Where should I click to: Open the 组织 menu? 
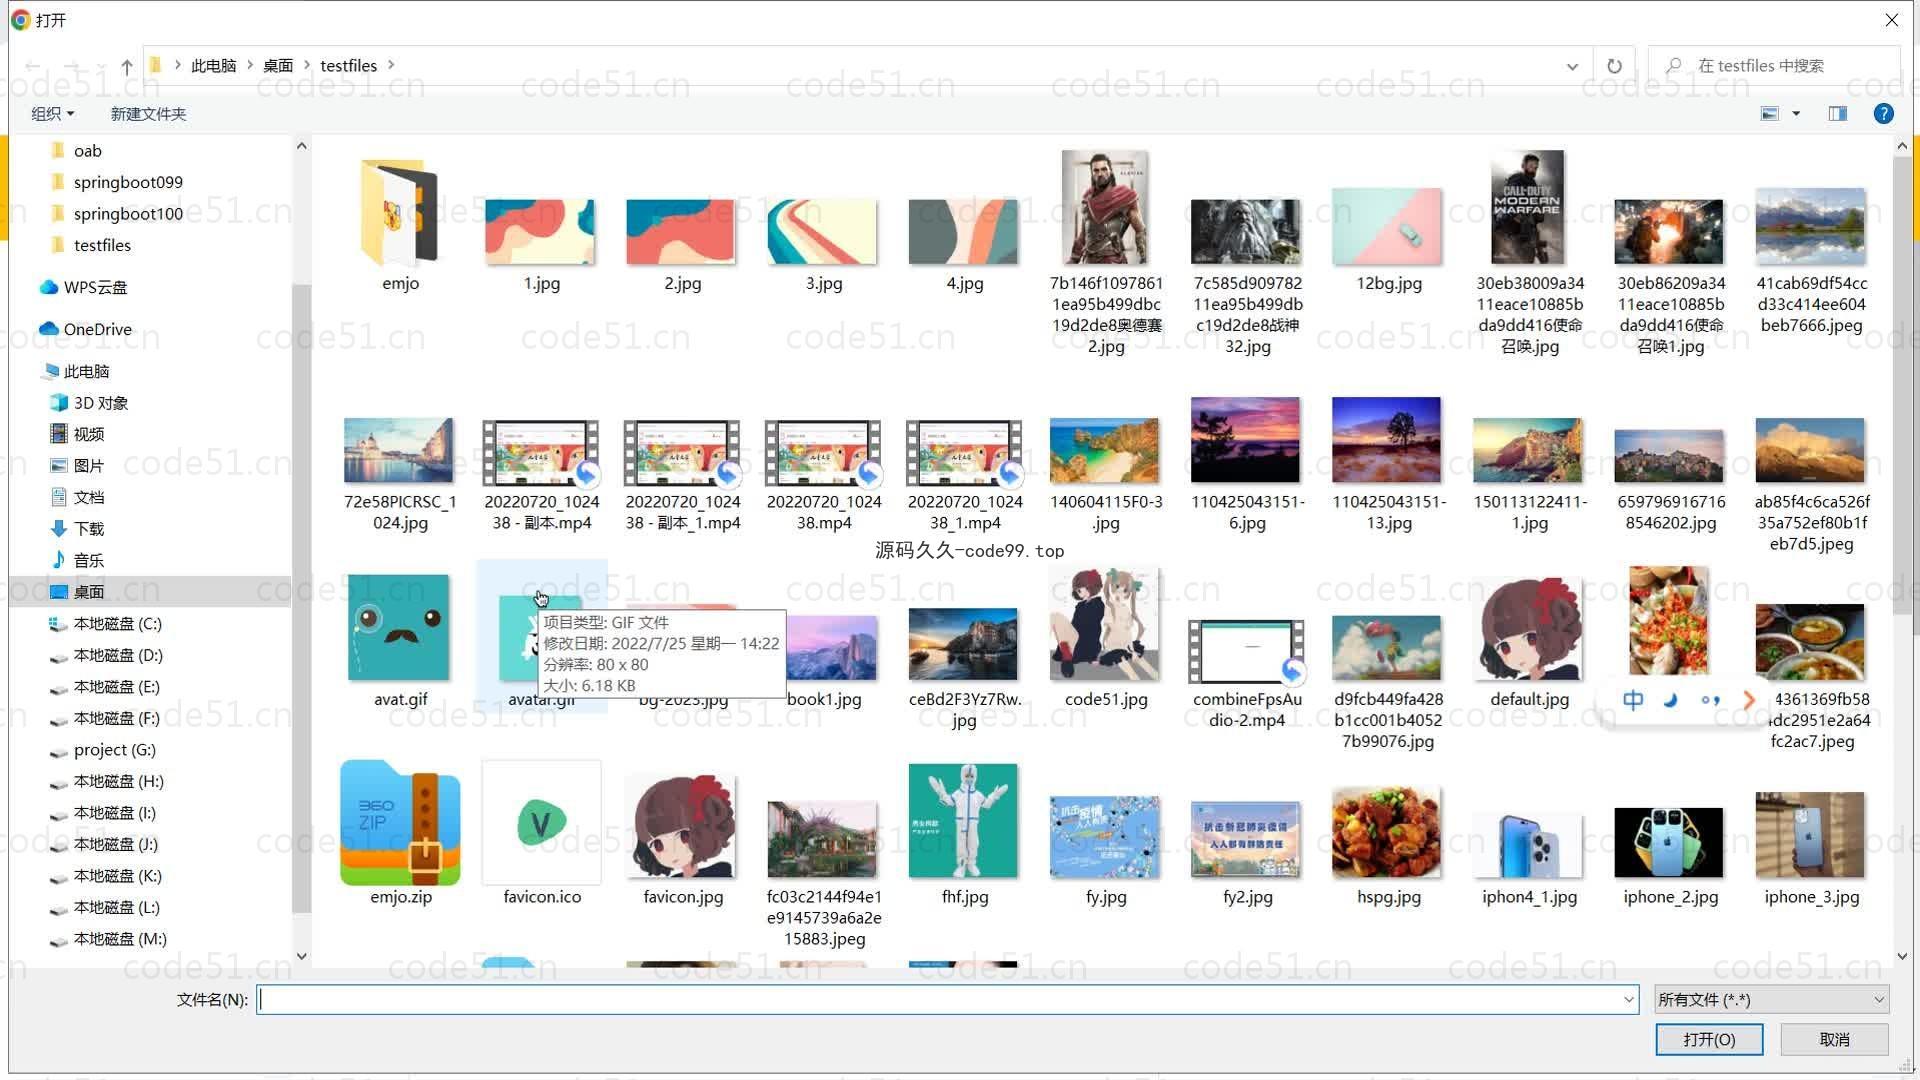[52, 114]
